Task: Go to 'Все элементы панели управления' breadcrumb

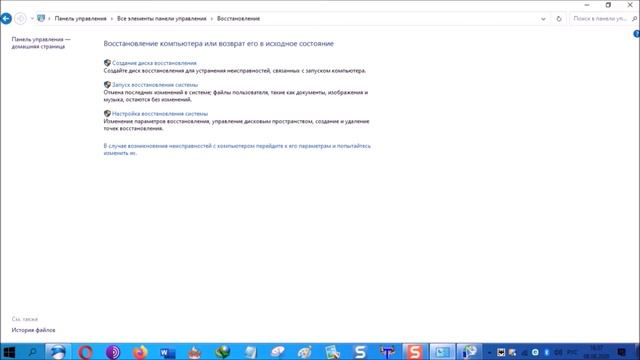Action: 162,19
